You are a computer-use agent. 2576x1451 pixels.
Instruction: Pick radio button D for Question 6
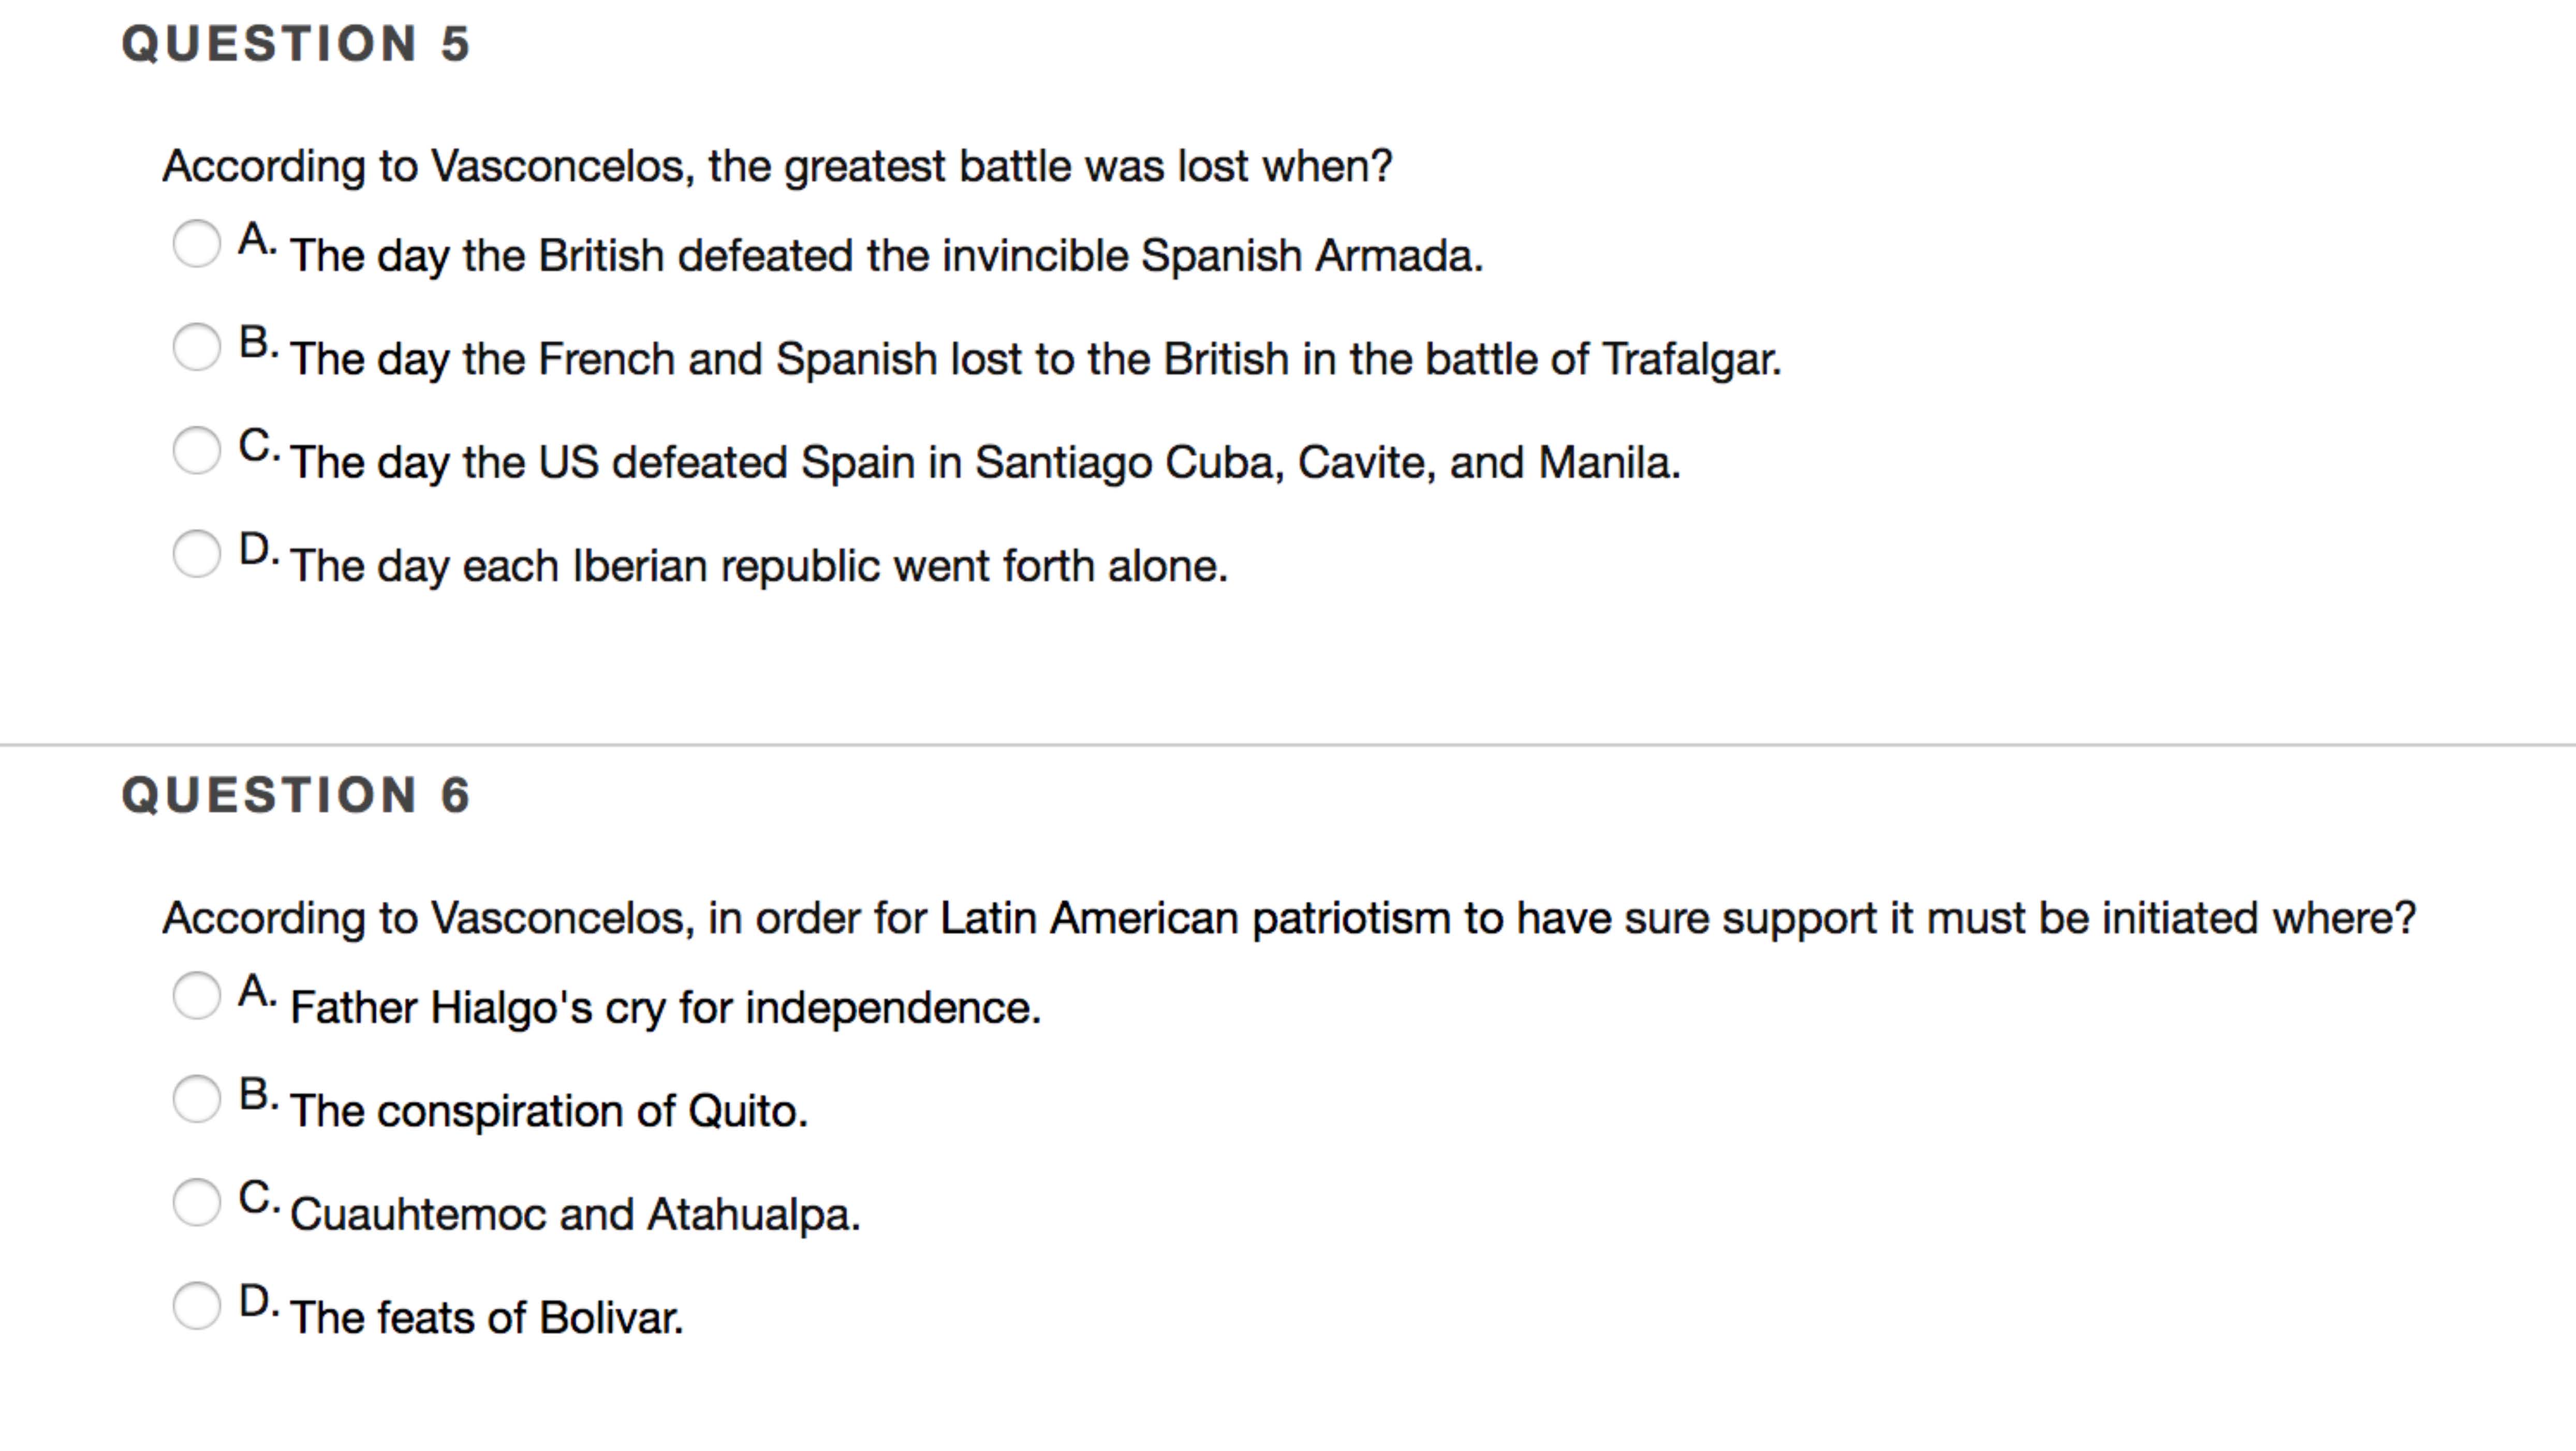tap(196, 1305)
